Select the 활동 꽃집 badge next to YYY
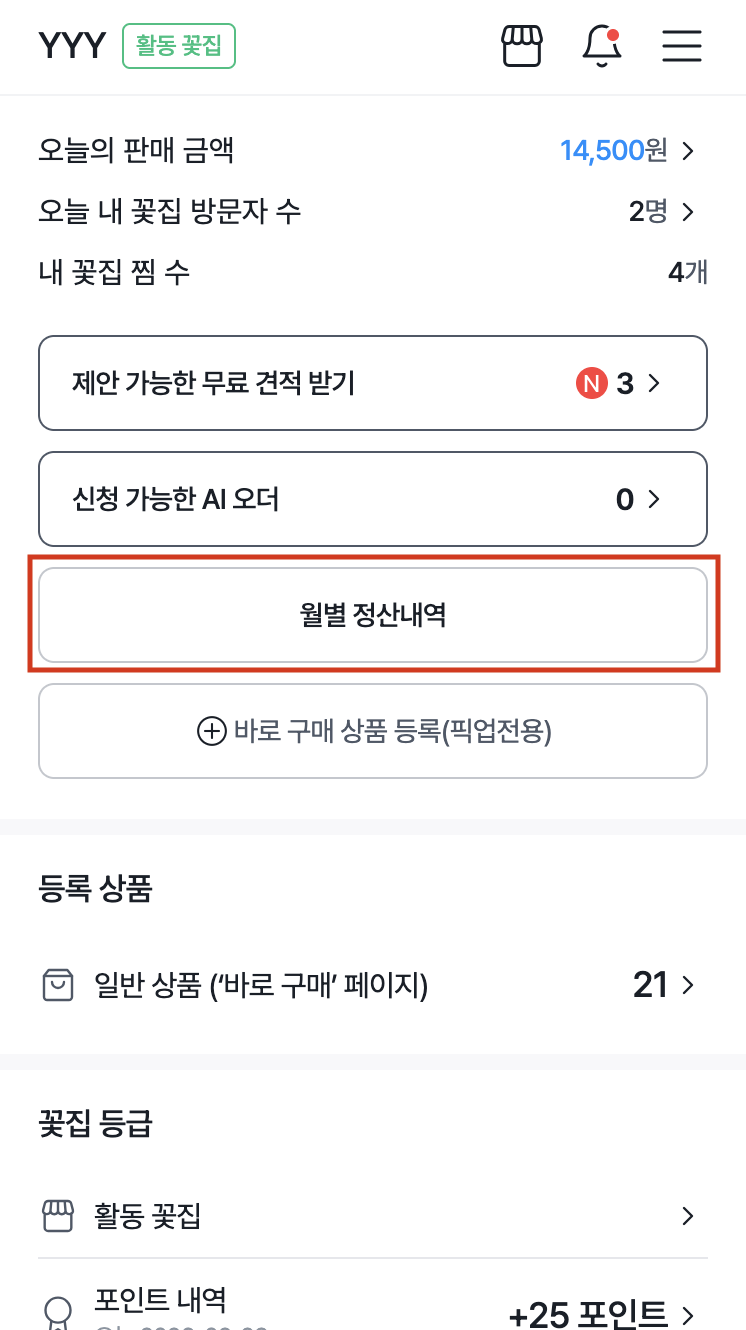The image size is (746, 1330). click(x=178, y=45)
